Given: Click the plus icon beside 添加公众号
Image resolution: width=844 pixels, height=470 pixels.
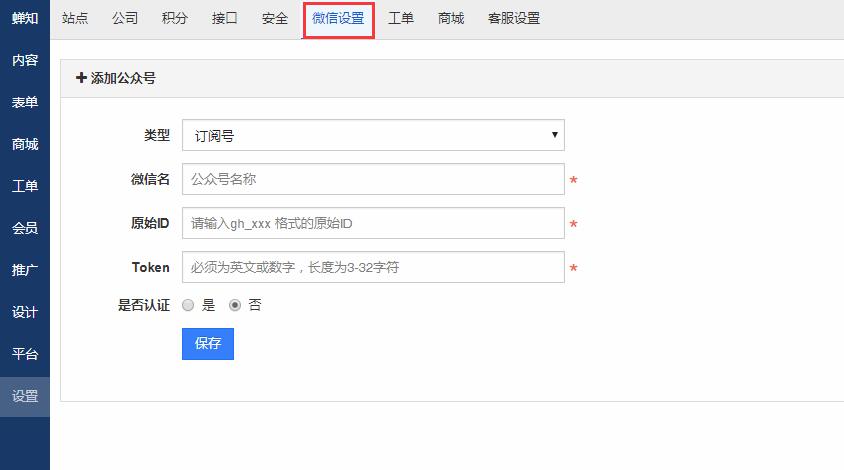Looking at the screenshot, I should tap(81, 78).
